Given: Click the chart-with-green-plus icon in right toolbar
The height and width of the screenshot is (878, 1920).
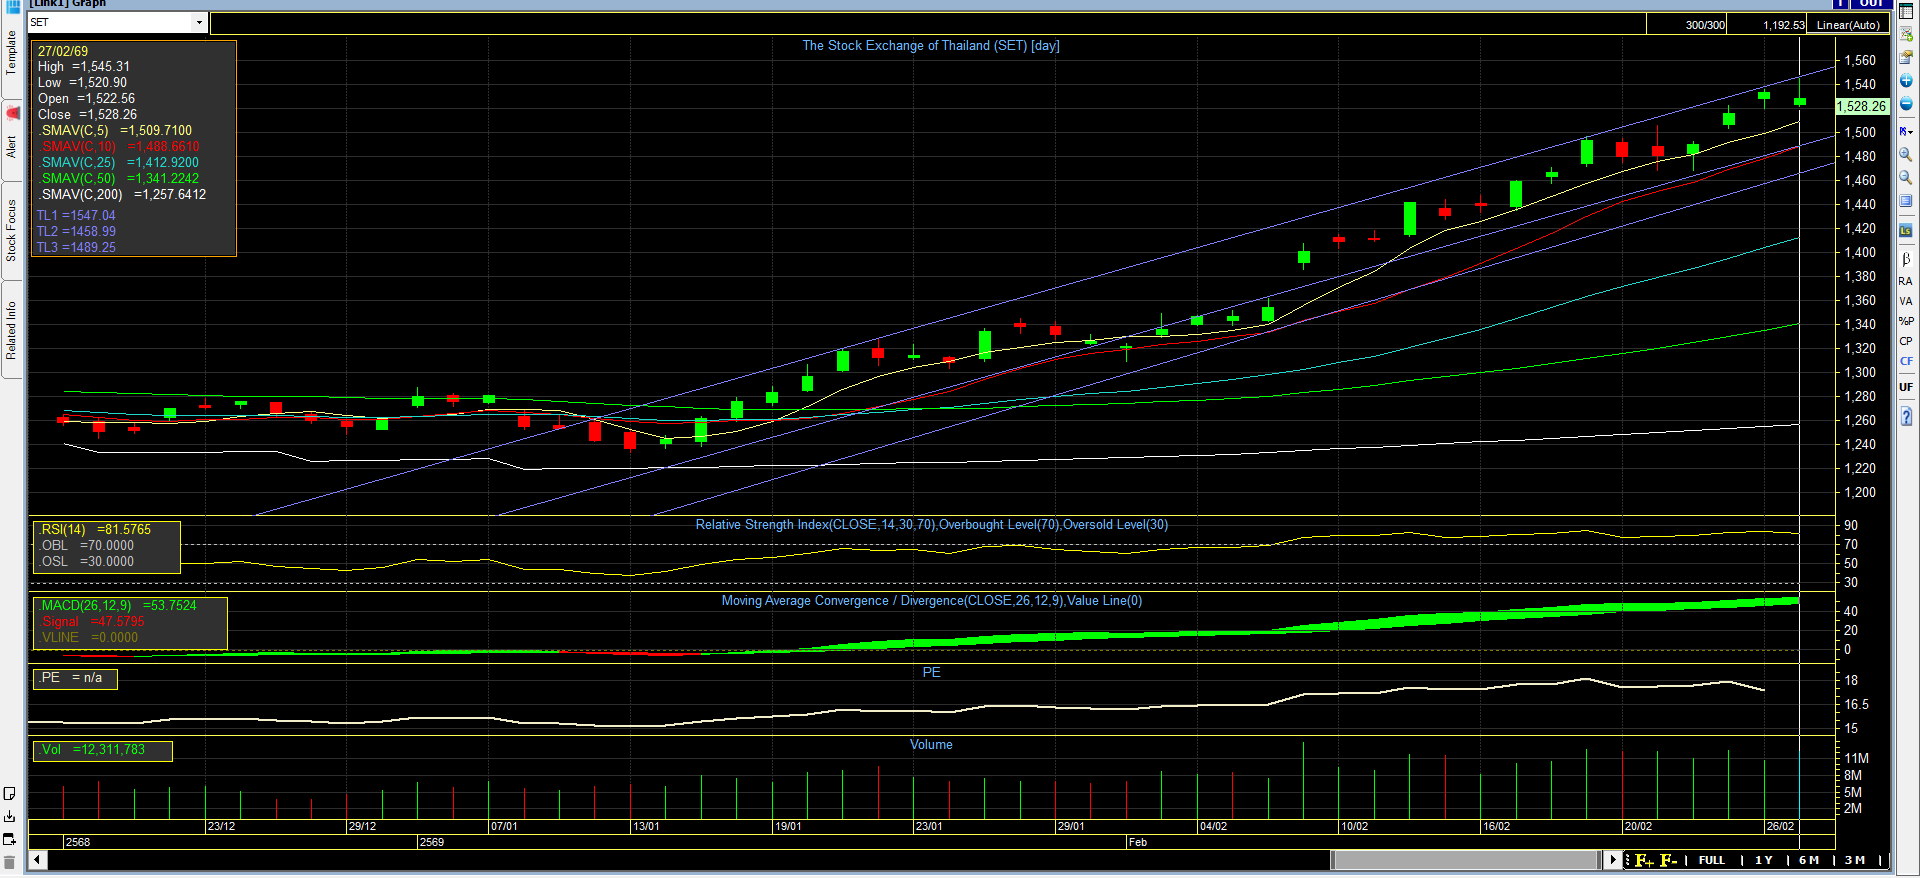Looking at the screenshot, I should 1906,34.
